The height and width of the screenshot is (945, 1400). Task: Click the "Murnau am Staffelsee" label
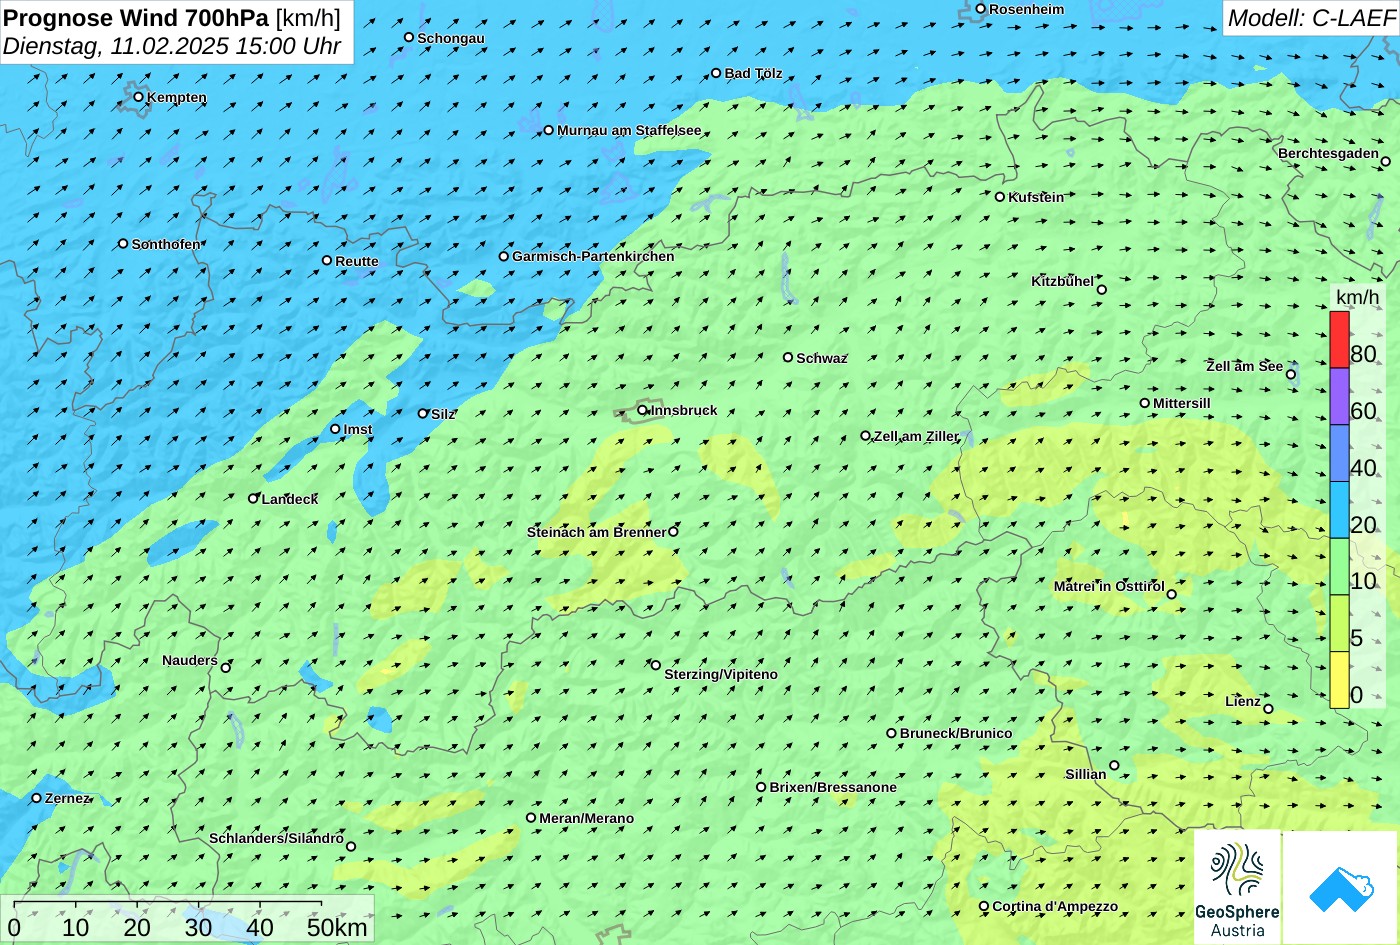(x=629, y=130)
